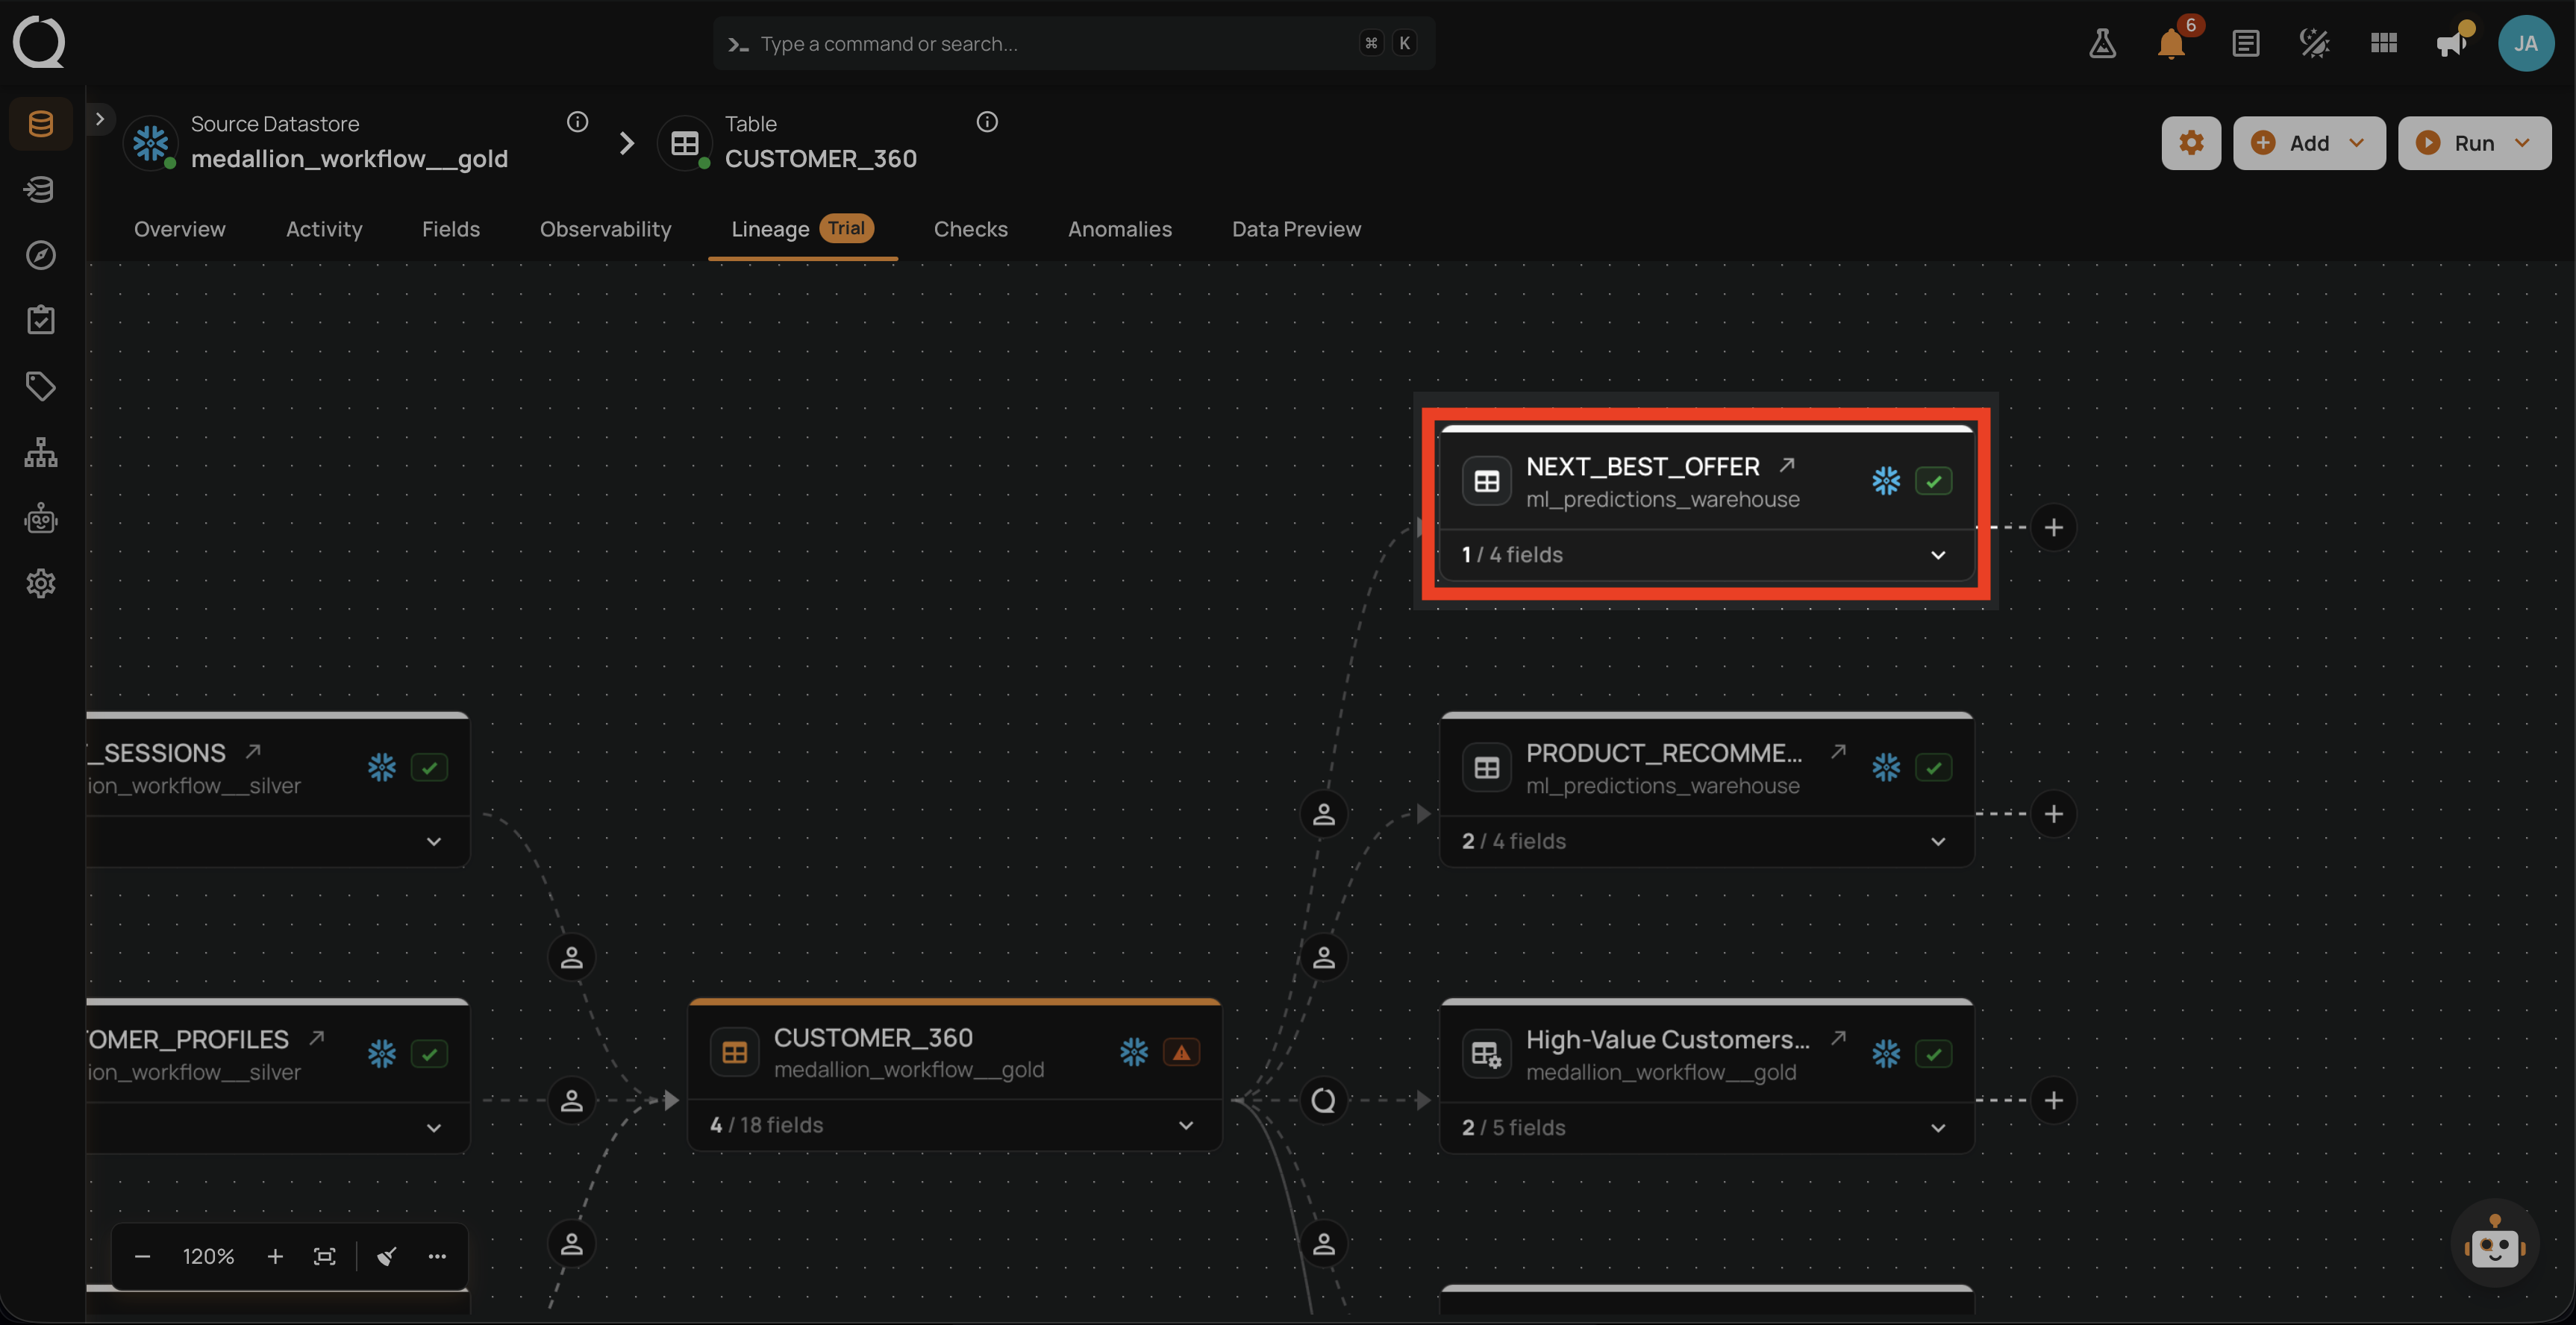
Task: Open the Settings gear in sidebar
Action: 41,583
